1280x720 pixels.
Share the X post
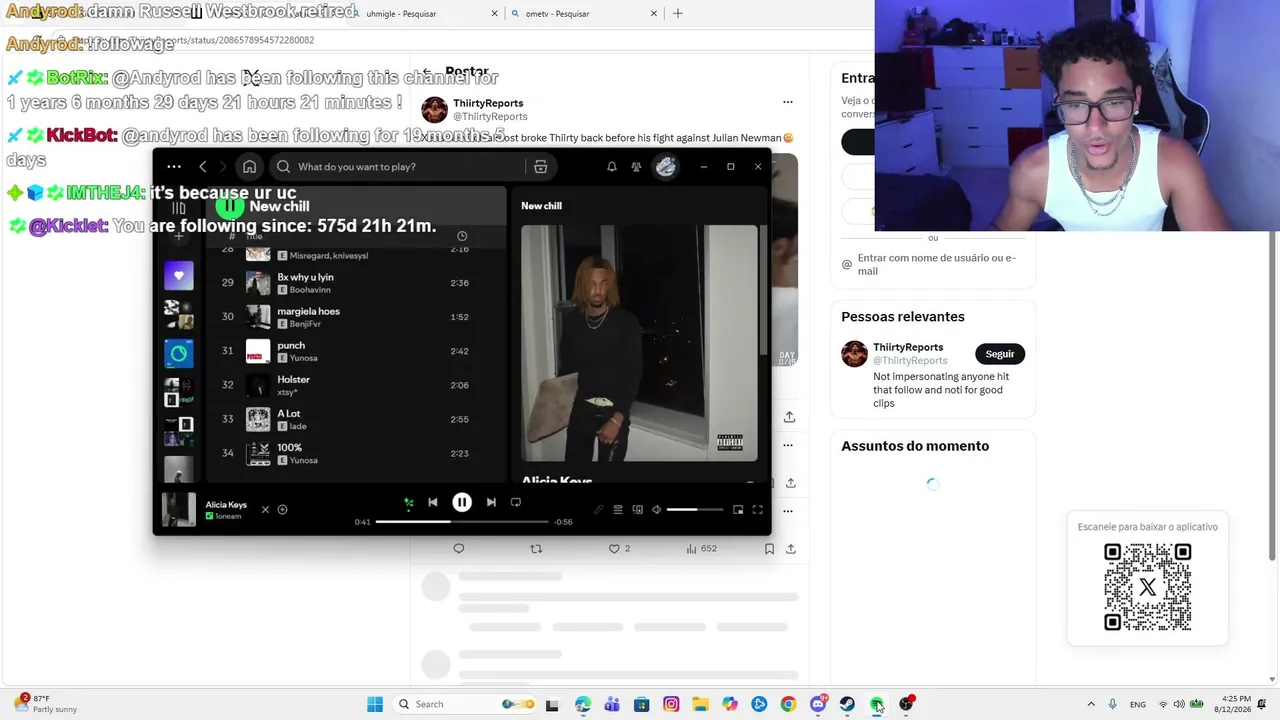coord(791,549)
